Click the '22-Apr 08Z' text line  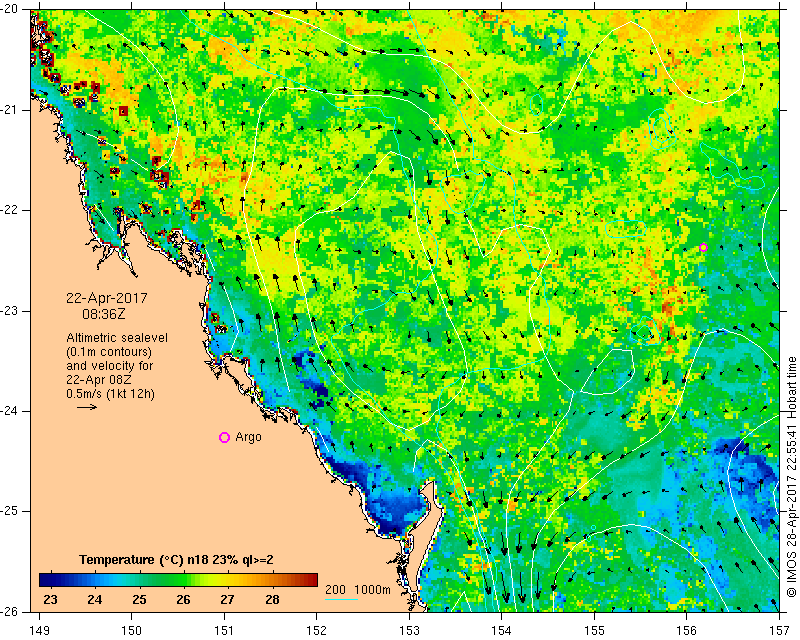pos(99,380)
